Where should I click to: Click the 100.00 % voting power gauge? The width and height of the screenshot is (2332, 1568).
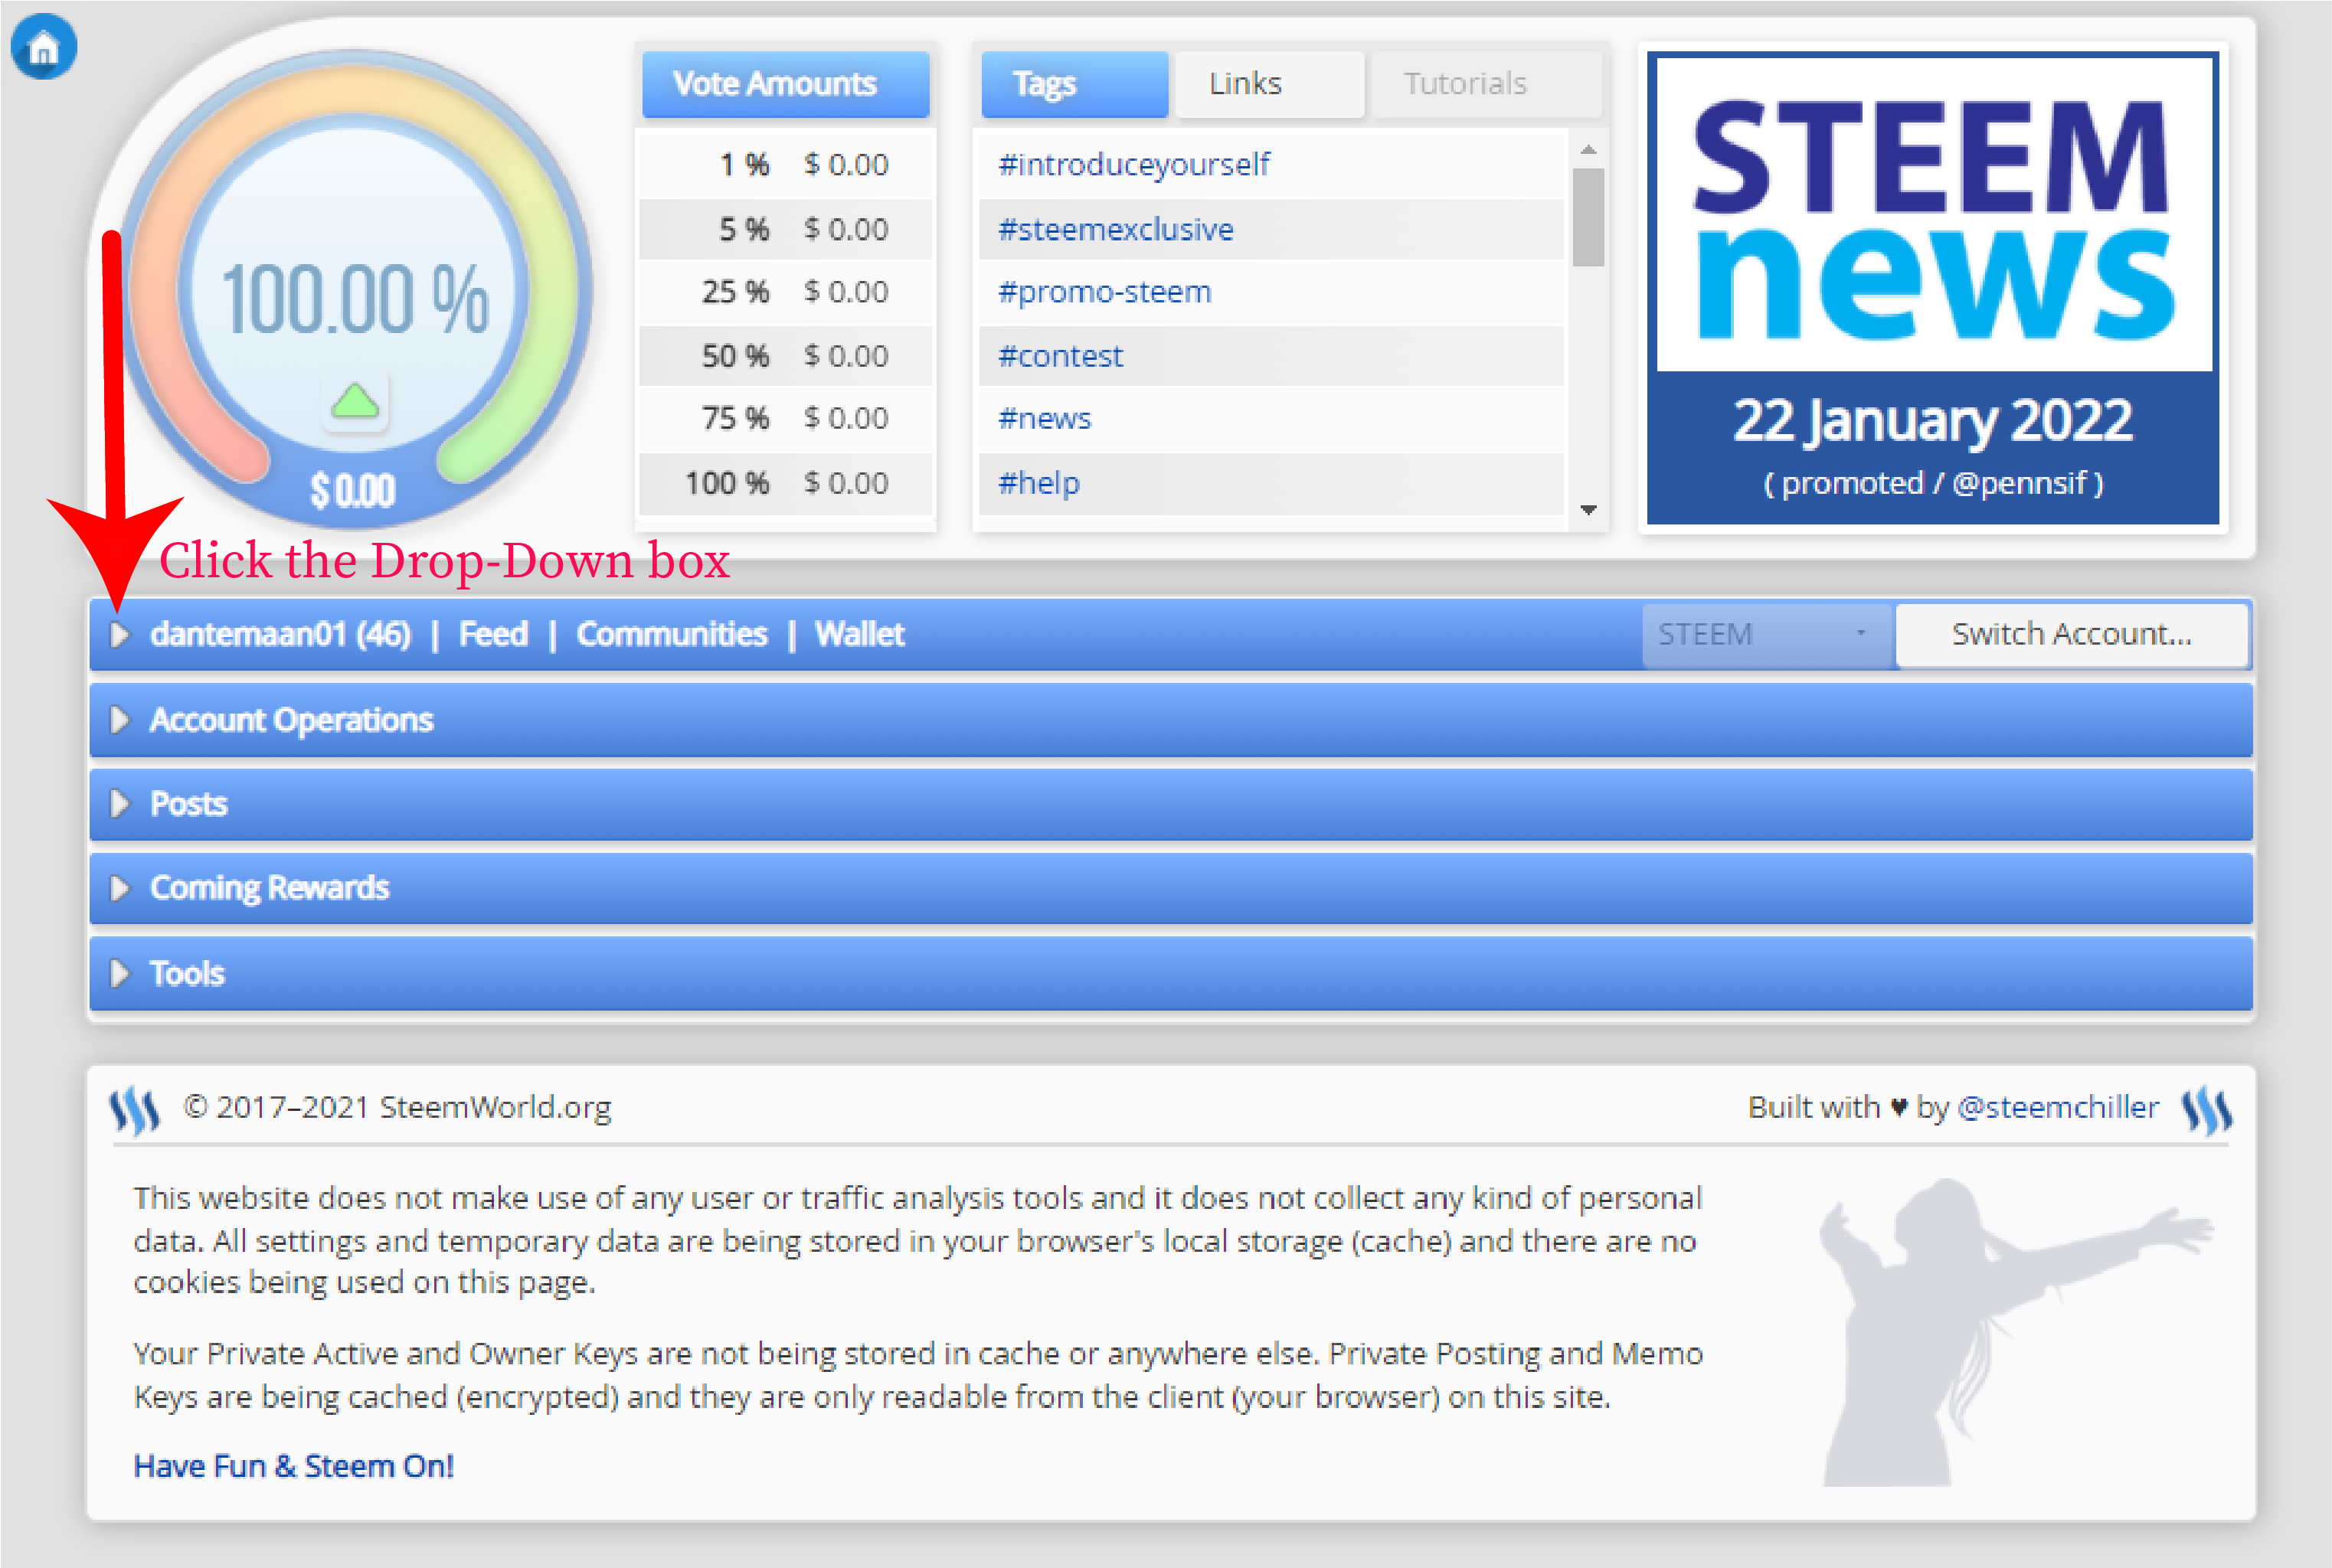pos(355,290)
